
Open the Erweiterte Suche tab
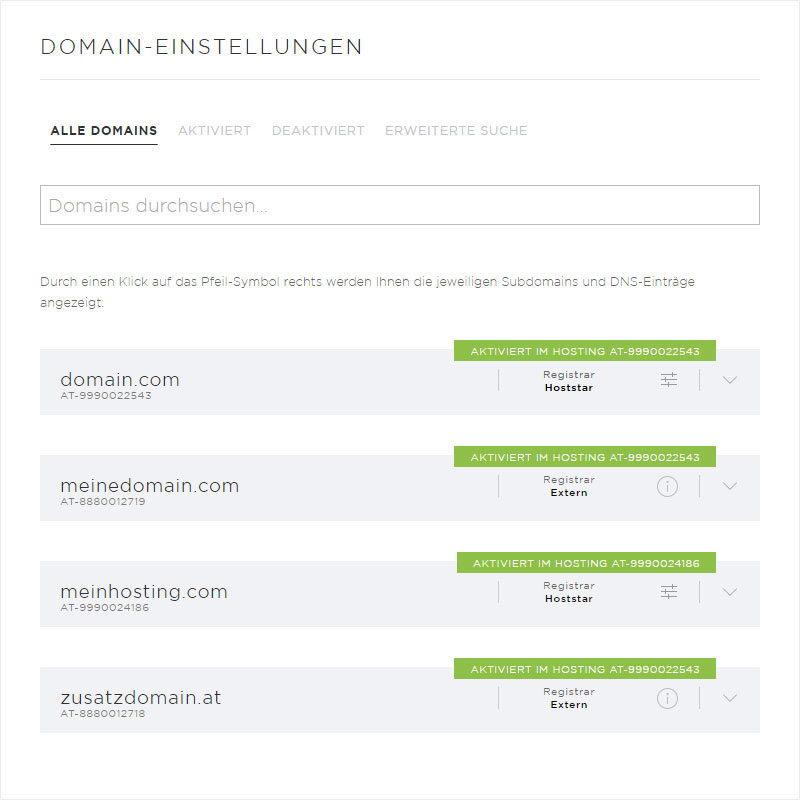click(x=456, y=131)
